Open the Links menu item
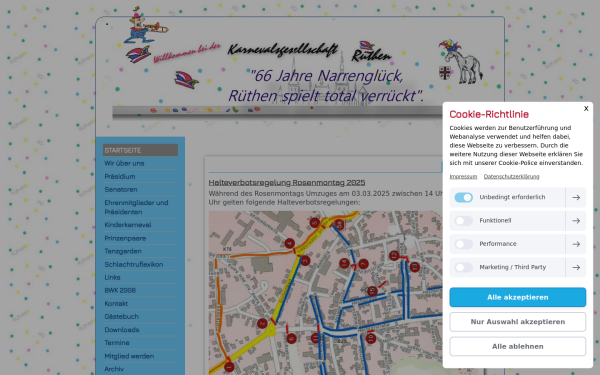600x375 pixels. [140, 277]
